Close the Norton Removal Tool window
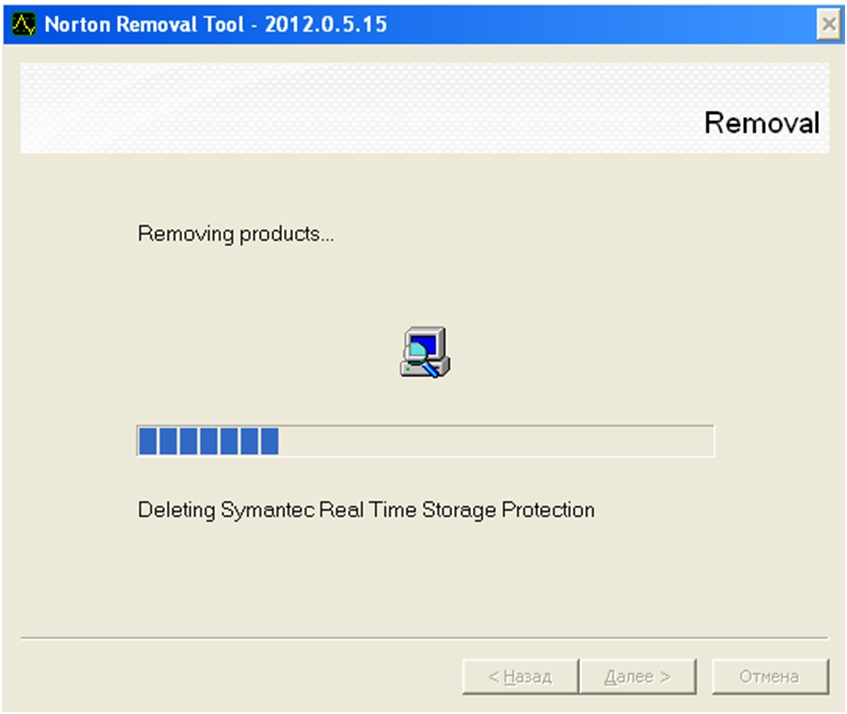The height and width of the screenshot is (714, 847). coord(829,24)
